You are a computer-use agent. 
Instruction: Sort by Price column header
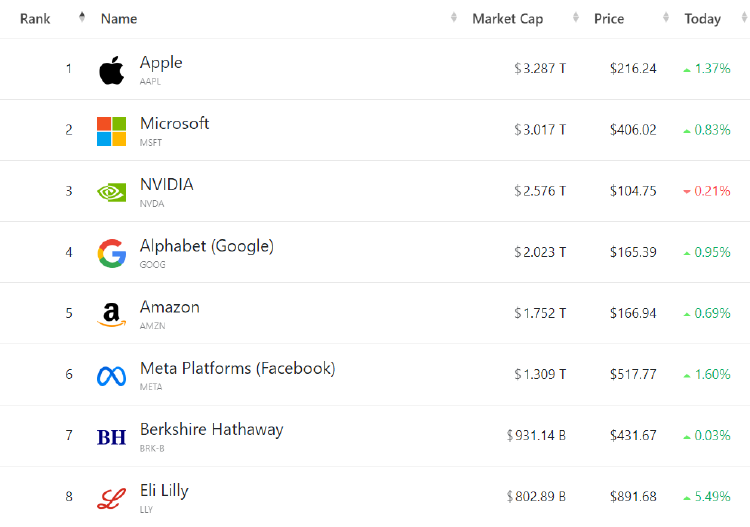coord(609,19)
